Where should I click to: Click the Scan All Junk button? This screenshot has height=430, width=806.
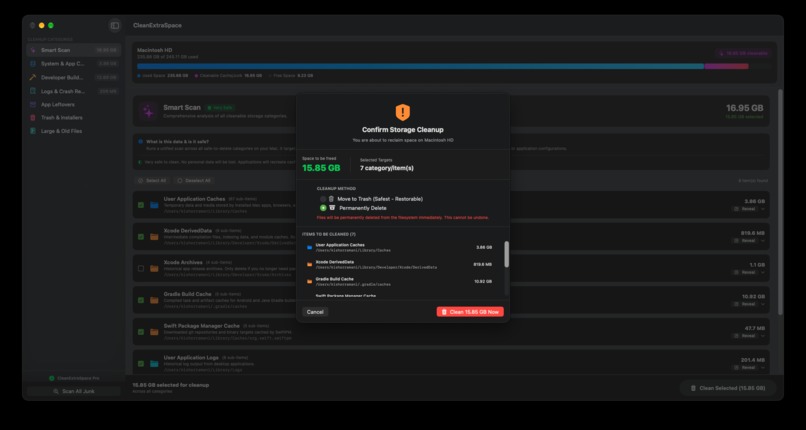point(74,391)
